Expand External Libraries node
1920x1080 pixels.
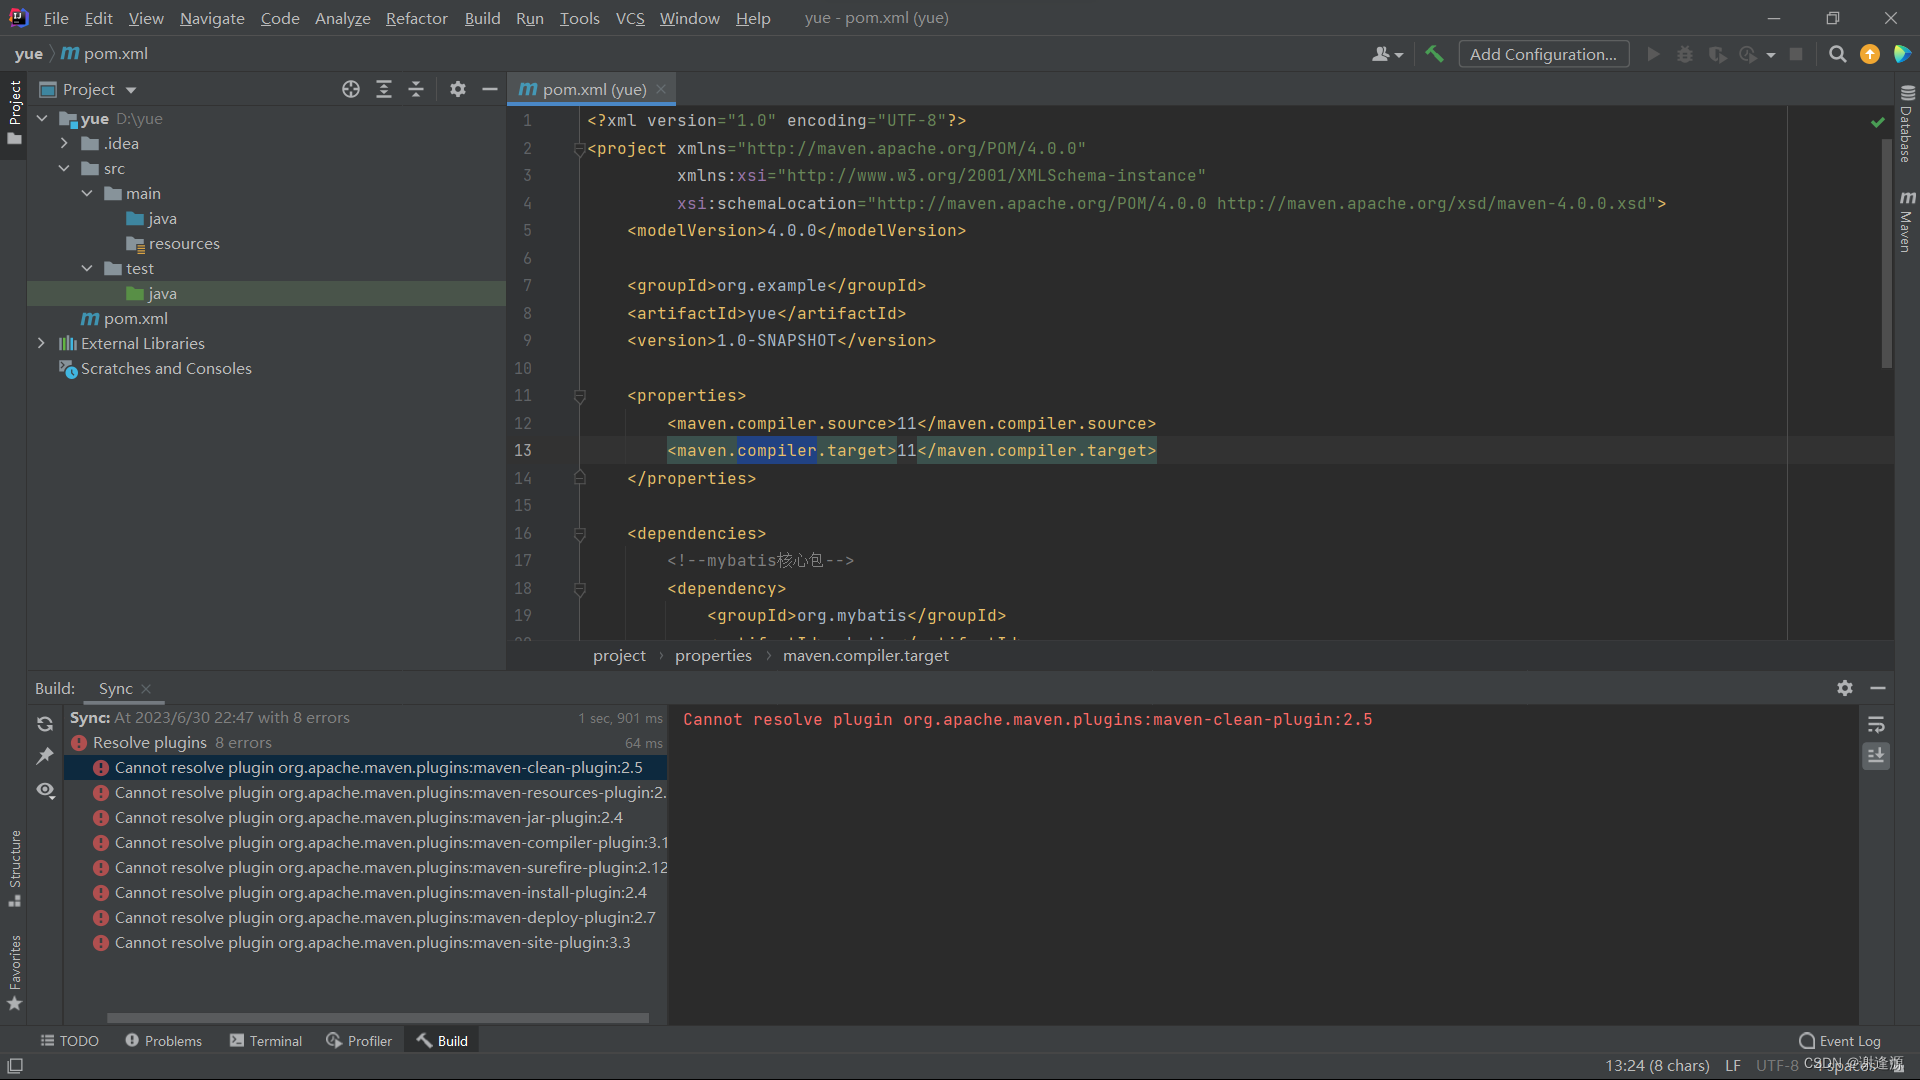[41, 343]
